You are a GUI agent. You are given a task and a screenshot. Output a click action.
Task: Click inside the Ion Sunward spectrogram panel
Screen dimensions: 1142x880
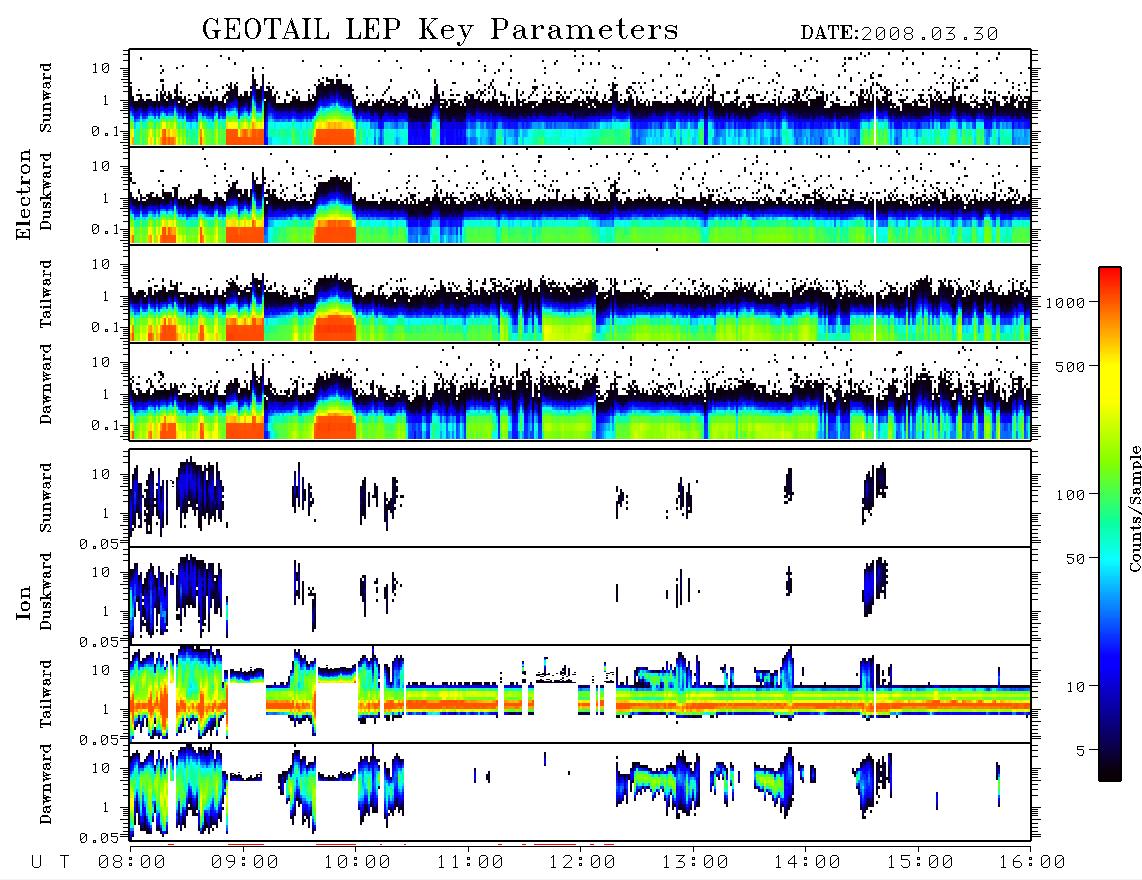tap(580, 498)
